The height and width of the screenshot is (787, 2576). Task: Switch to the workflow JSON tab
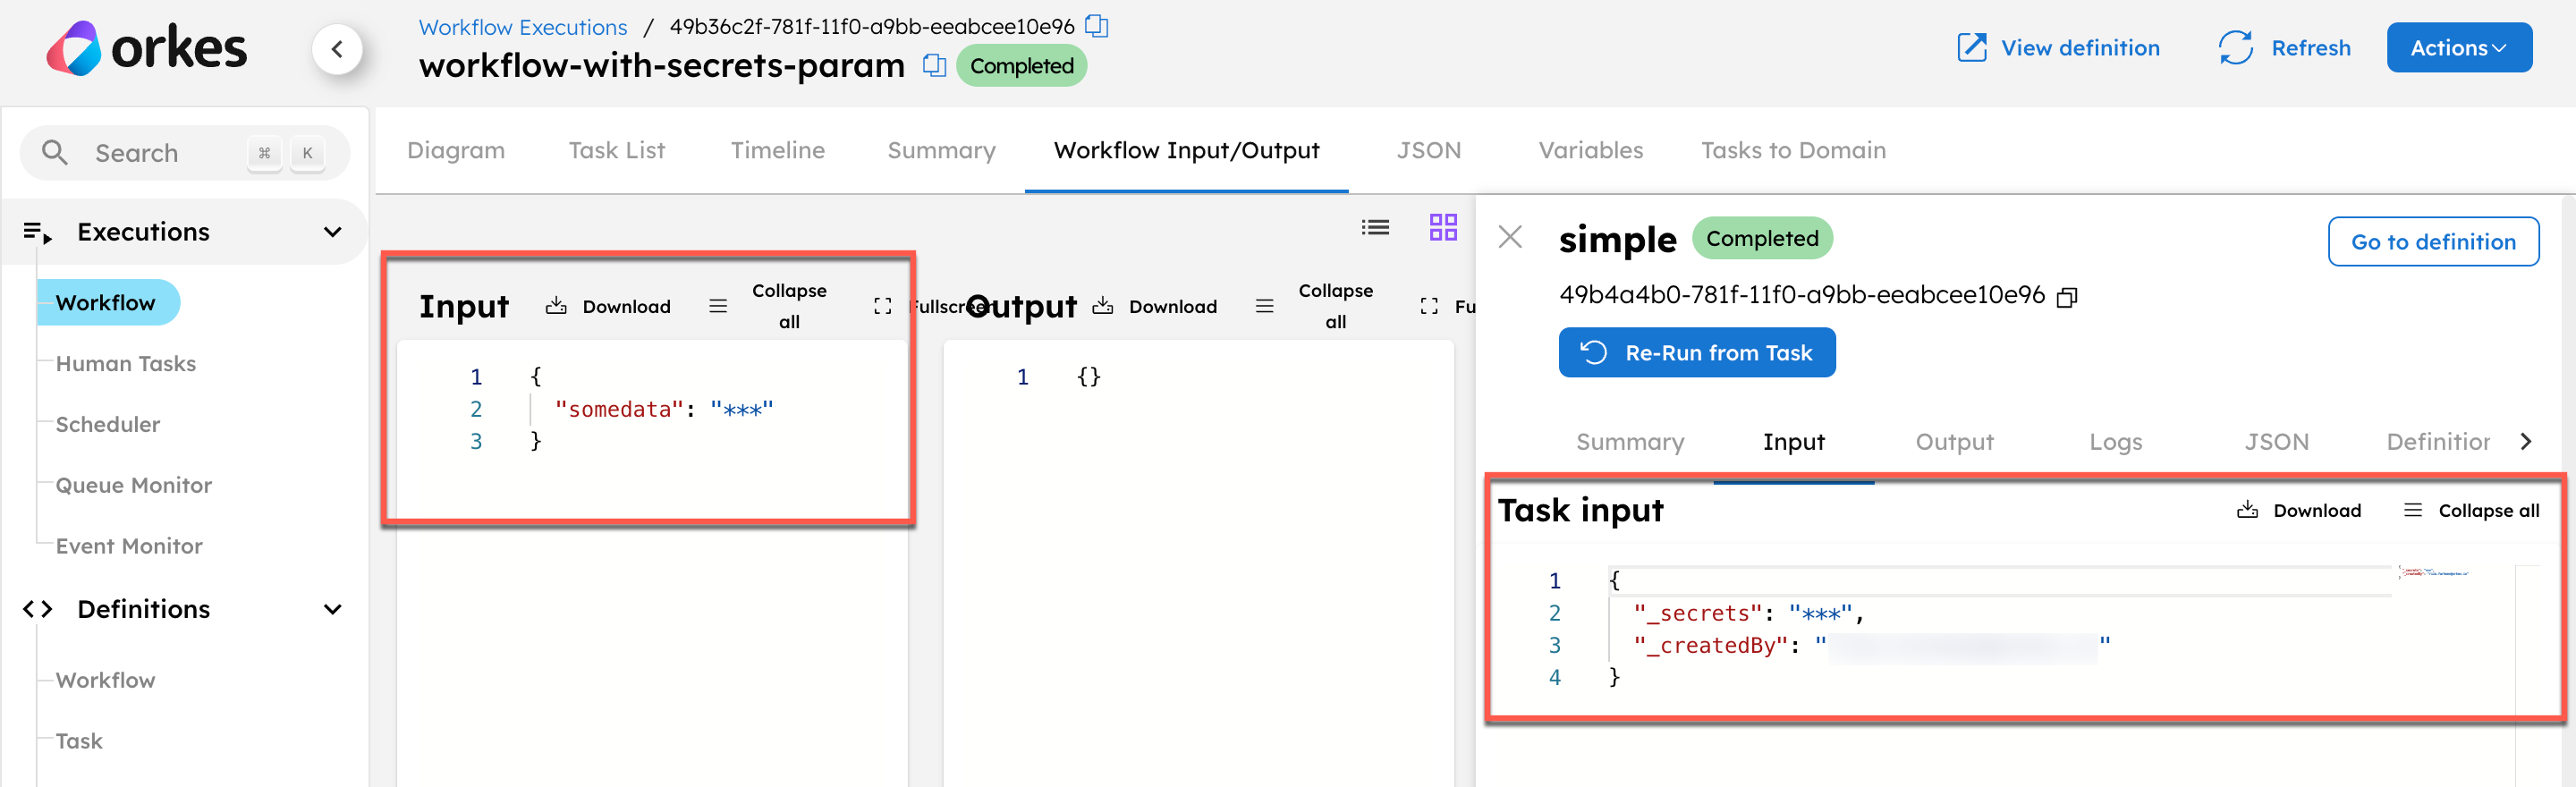click(1429, 150)
